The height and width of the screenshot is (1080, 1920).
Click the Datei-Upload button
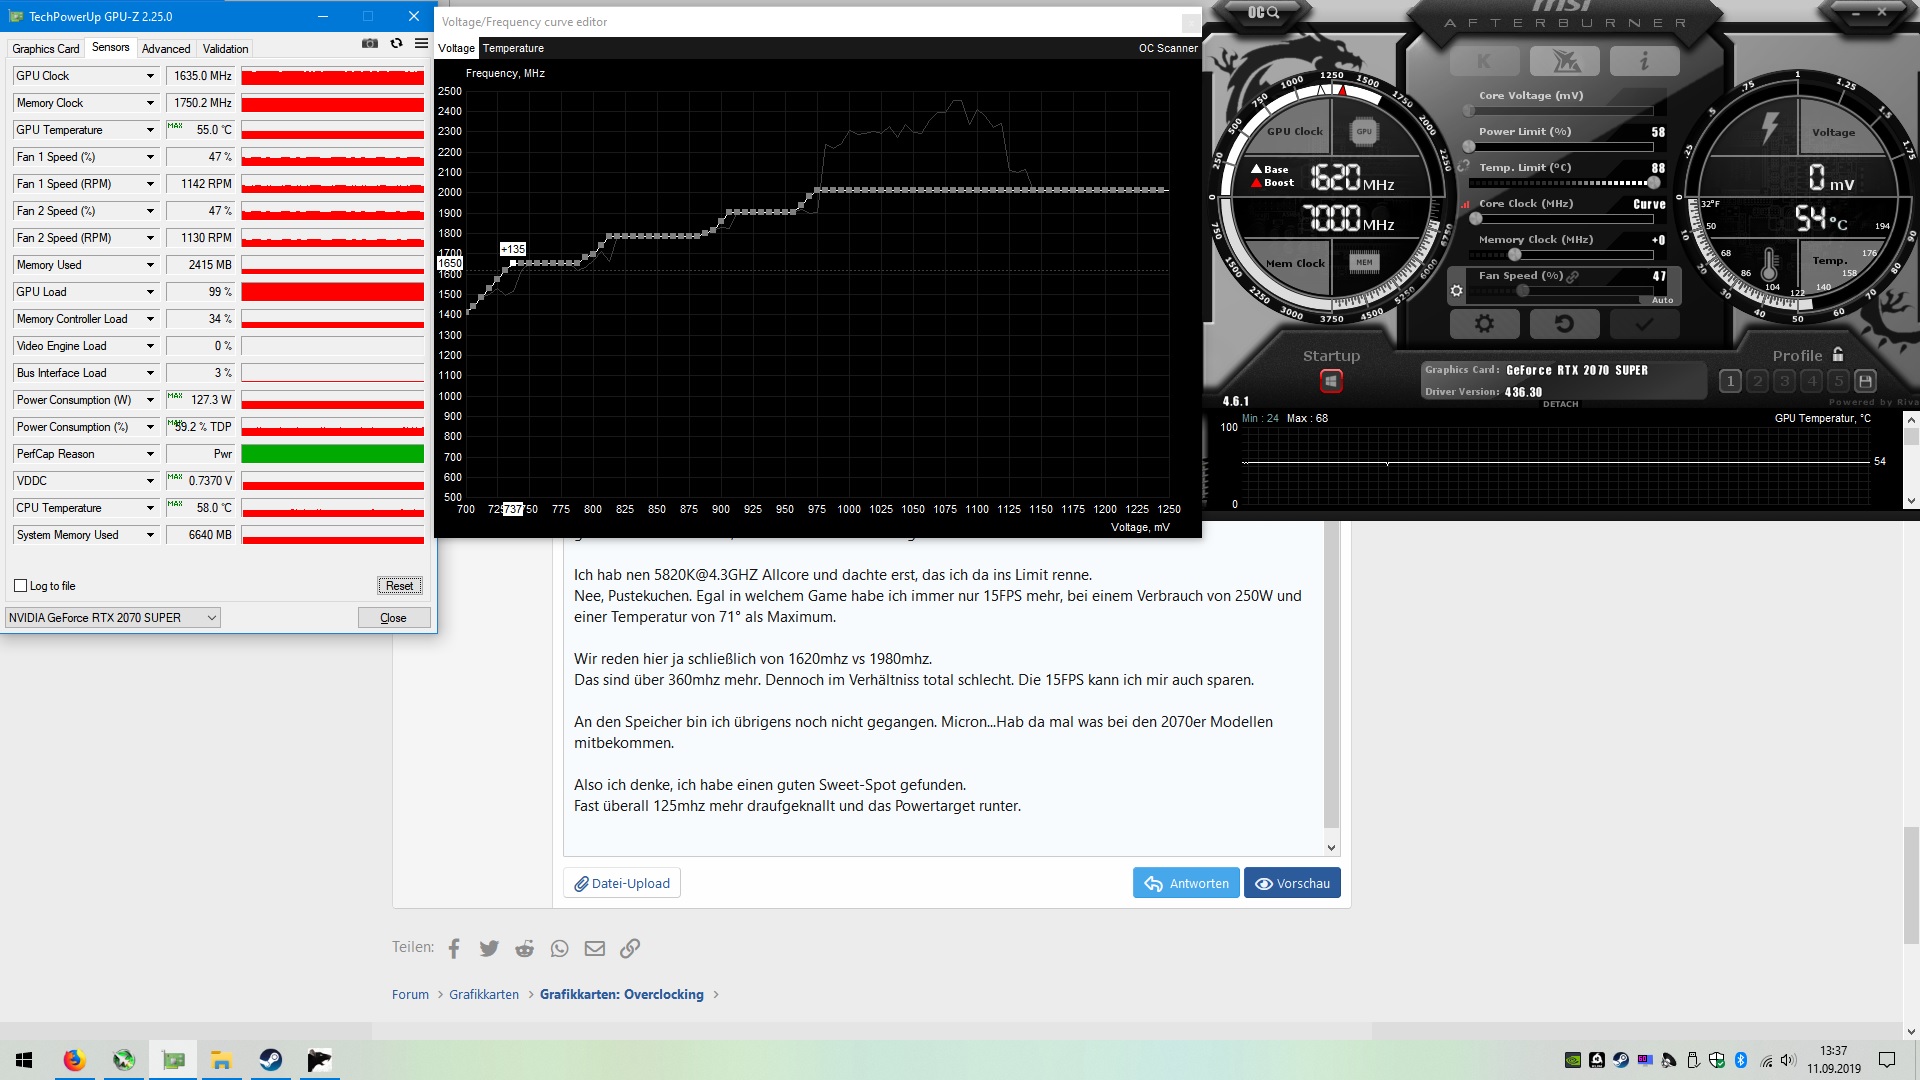coord(621,883)
